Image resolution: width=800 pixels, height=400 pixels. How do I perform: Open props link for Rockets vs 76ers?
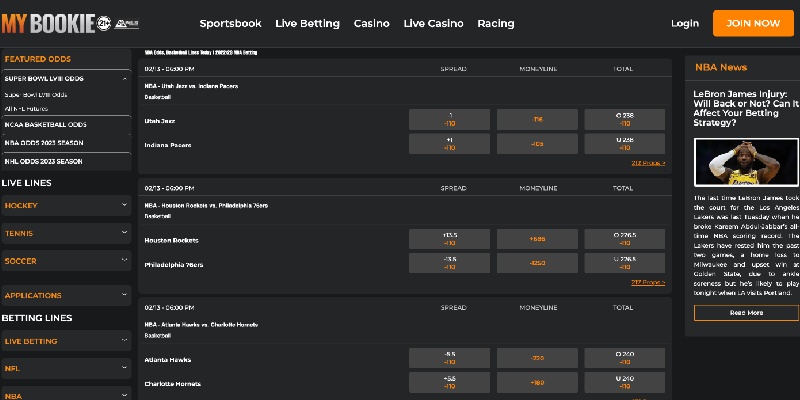(x=648, y=283)
